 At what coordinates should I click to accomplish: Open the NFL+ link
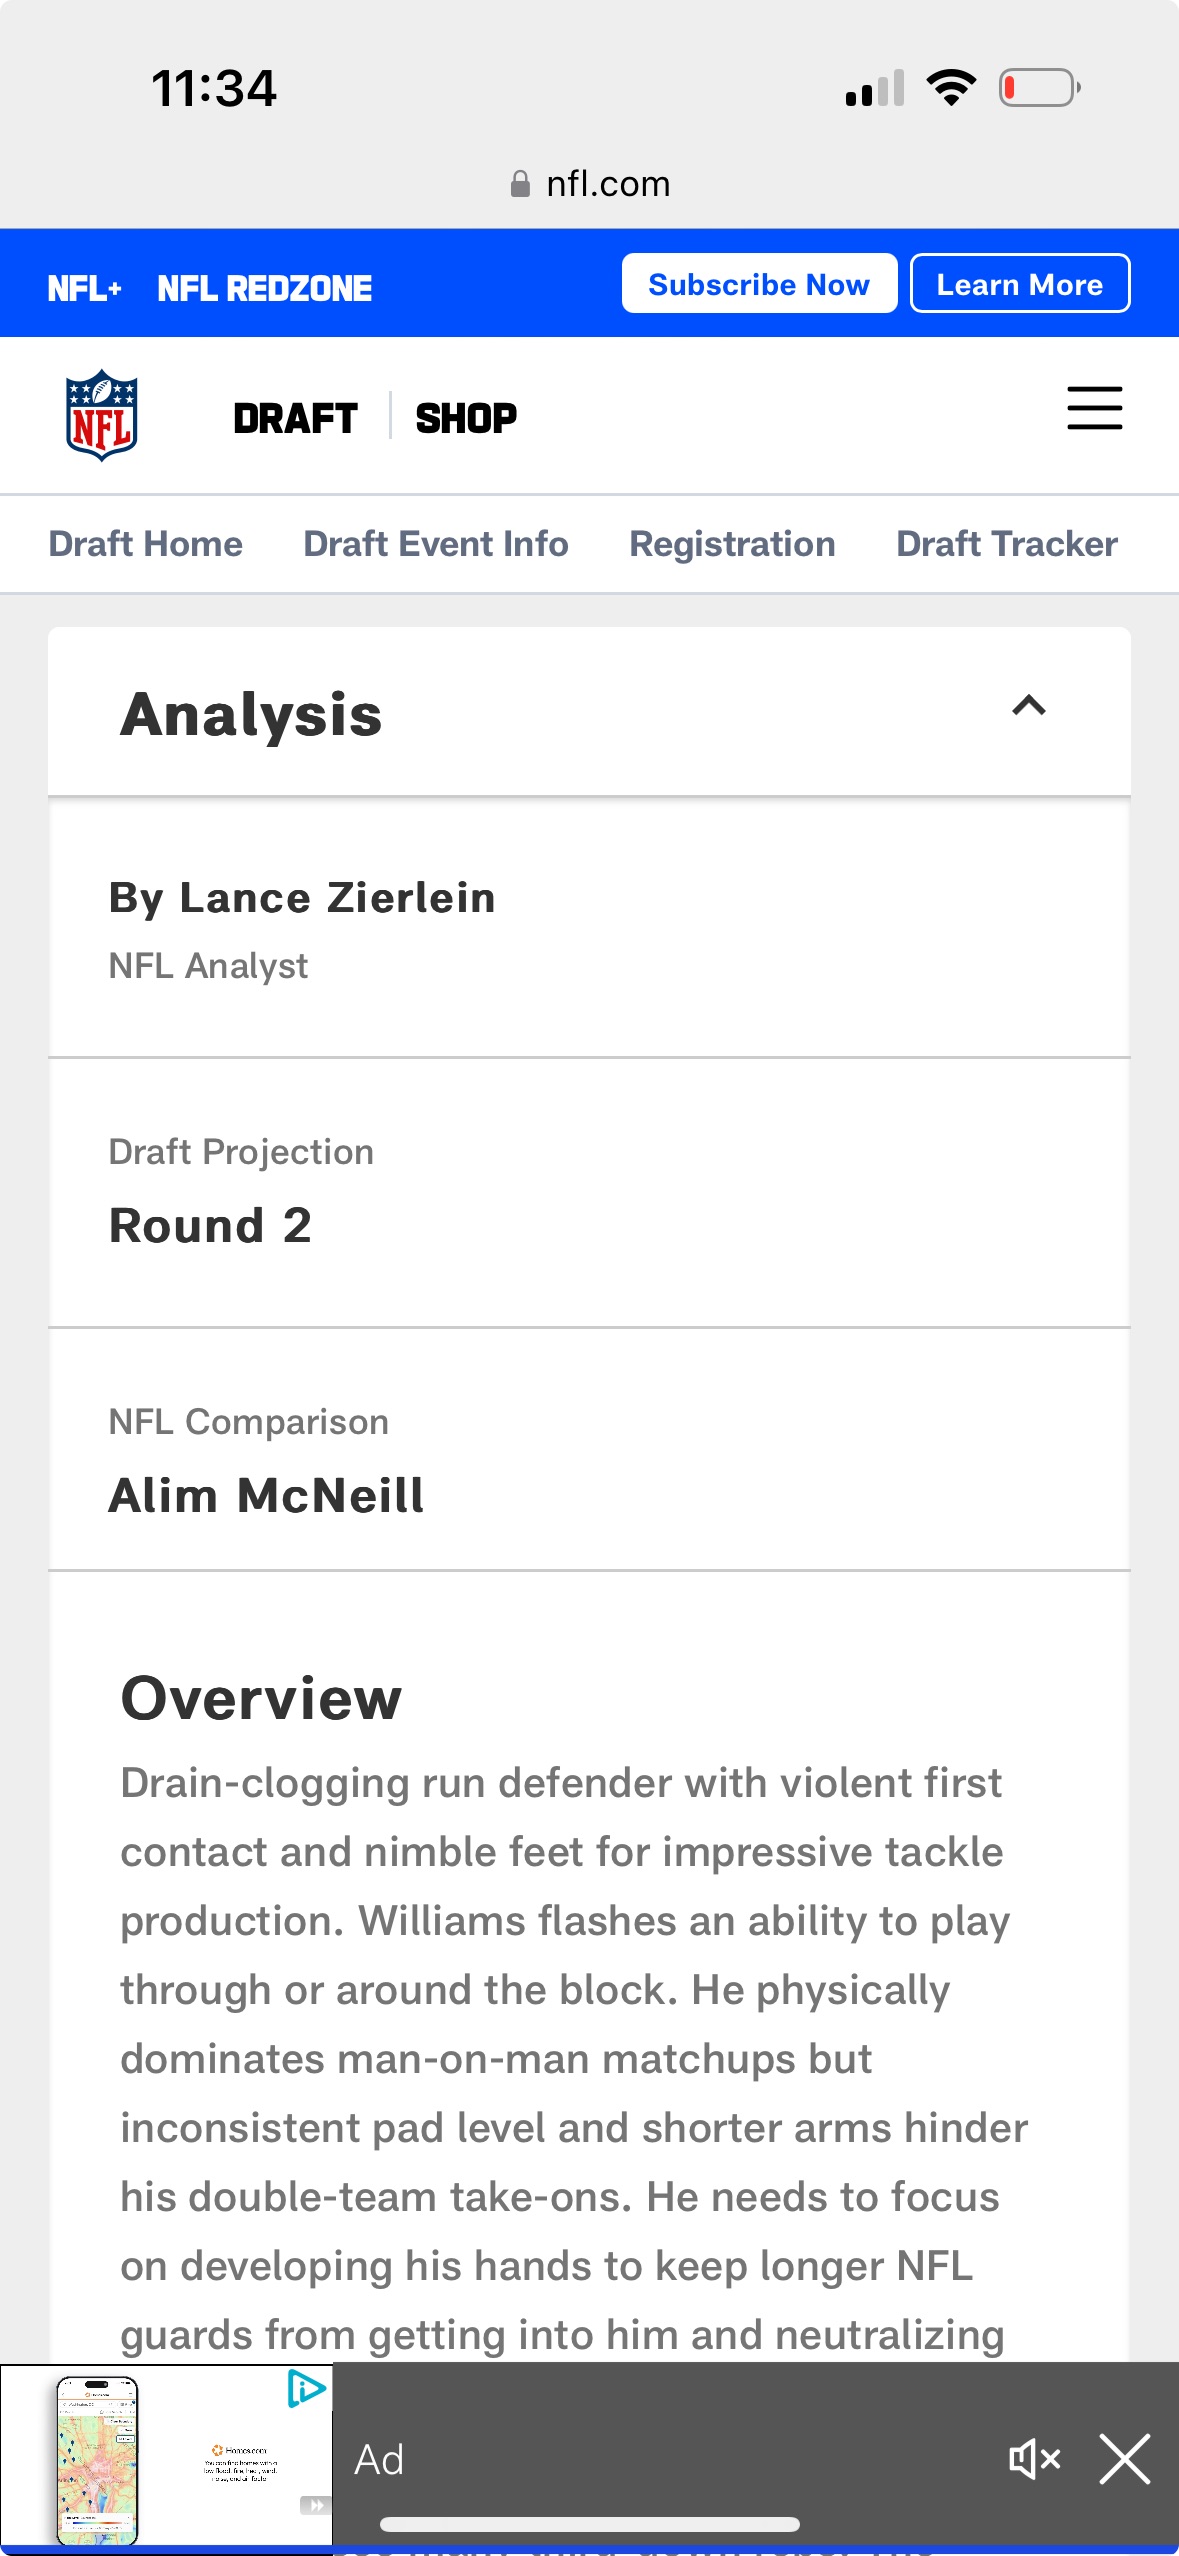[85, 289]
